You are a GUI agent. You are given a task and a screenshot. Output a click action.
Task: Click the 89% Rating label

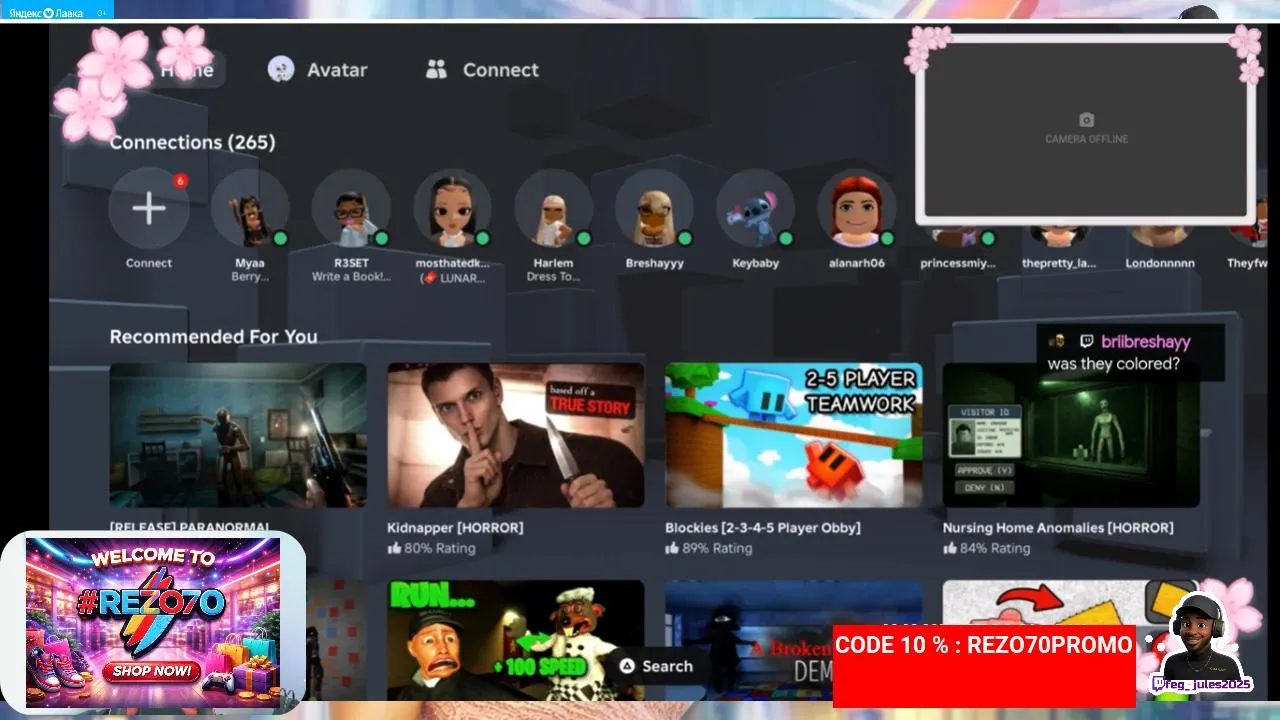point(717,548)
